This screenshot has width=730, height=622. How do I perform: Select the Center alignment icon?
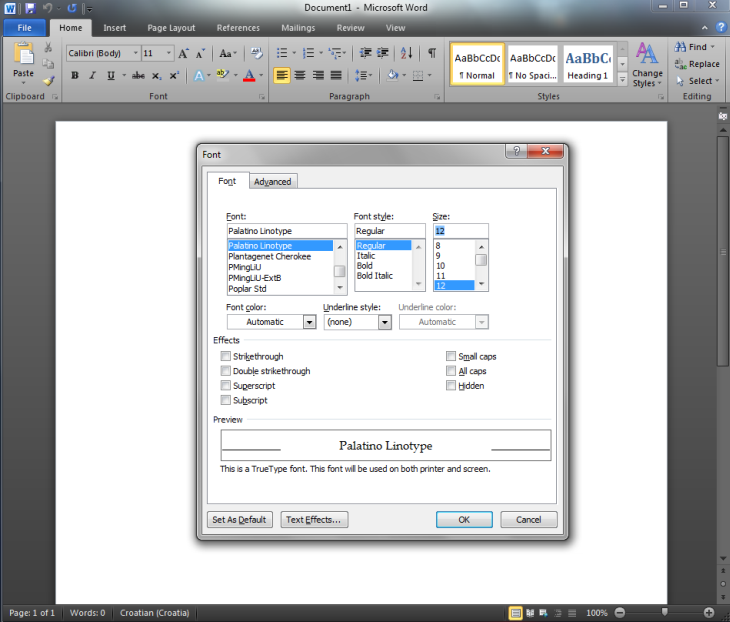[x=300, y=76]
